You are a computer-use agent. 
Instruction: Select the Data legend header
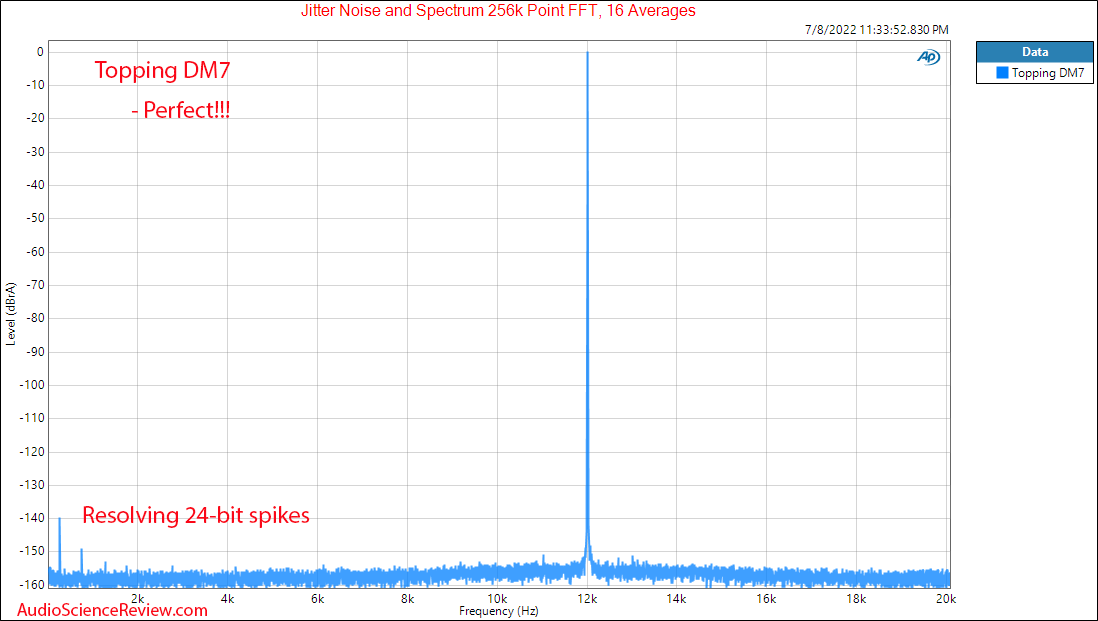(x=1034, y=52)
